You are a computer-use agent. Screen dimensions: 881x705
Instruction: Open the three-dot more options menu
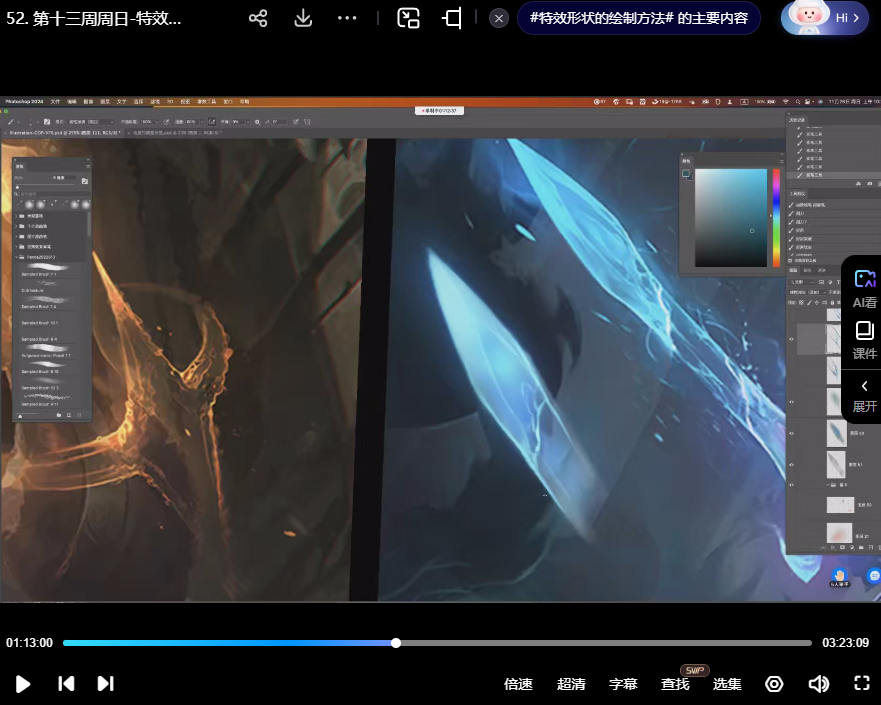click(x=347, y=18)
